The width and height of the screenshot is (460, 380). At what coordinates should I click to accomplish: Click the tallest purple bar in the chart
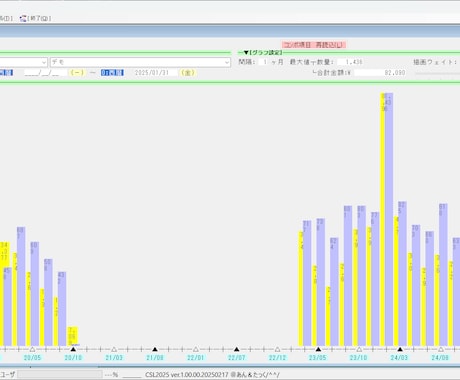pos(389,219)
